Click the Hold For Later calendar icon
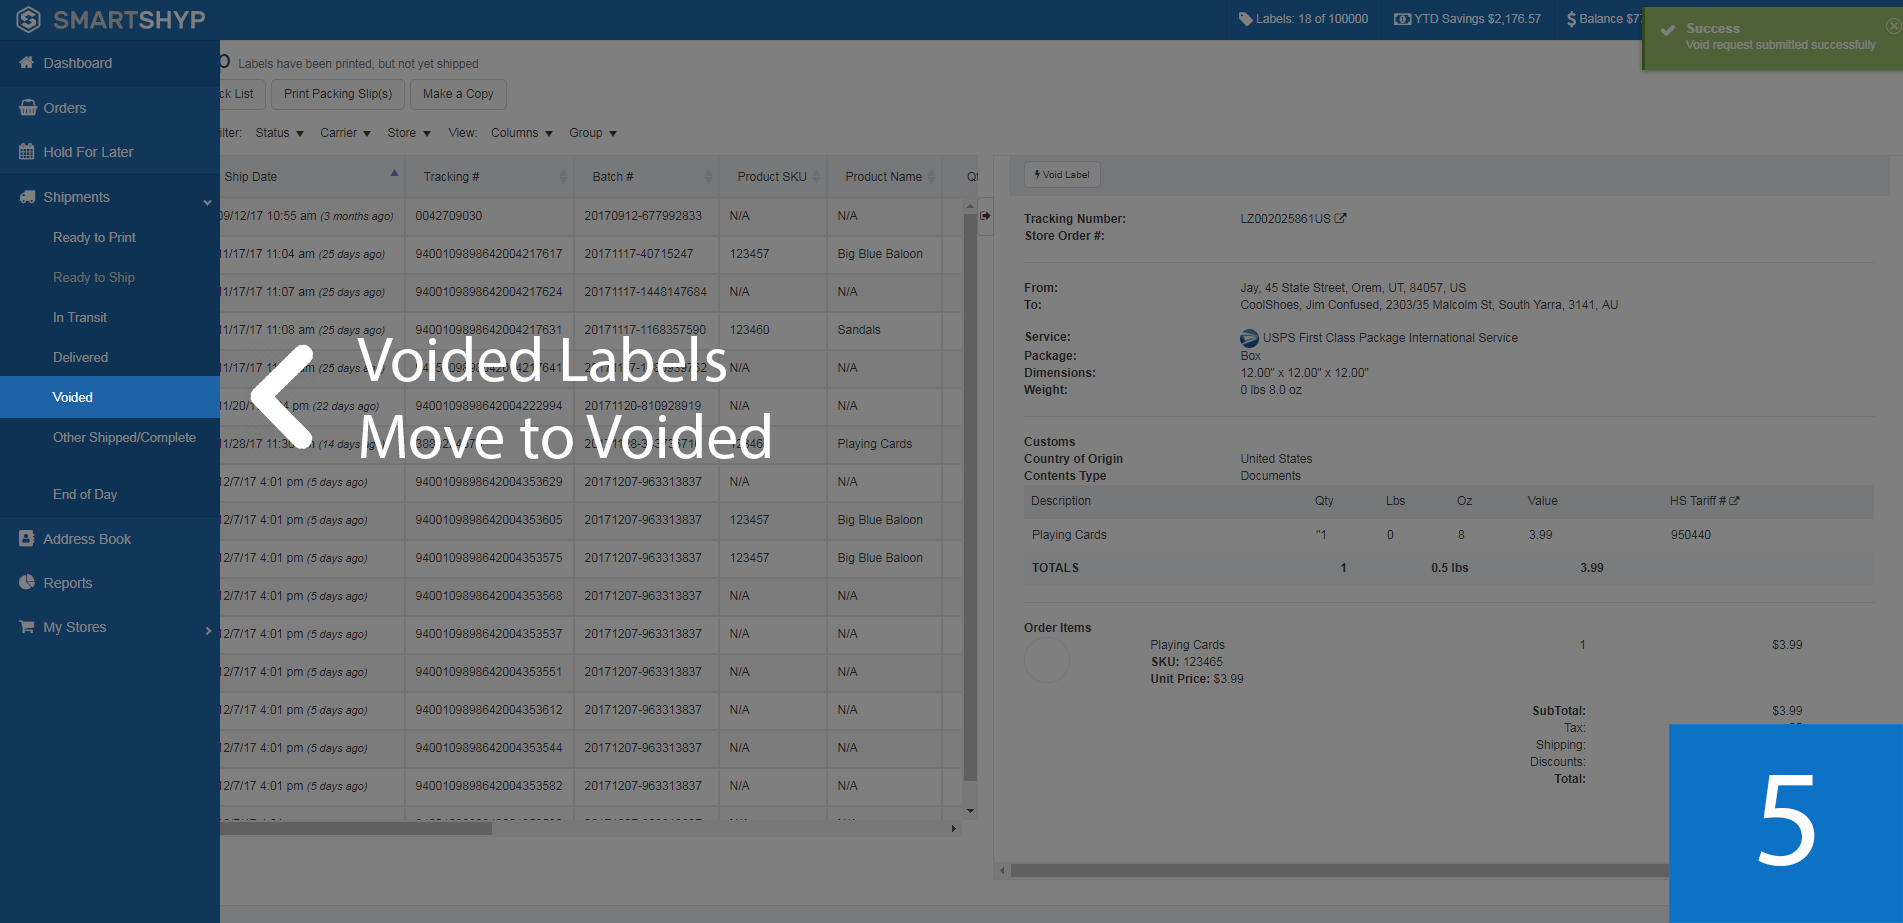The image size is (1903, 923). tap(27, 152)
